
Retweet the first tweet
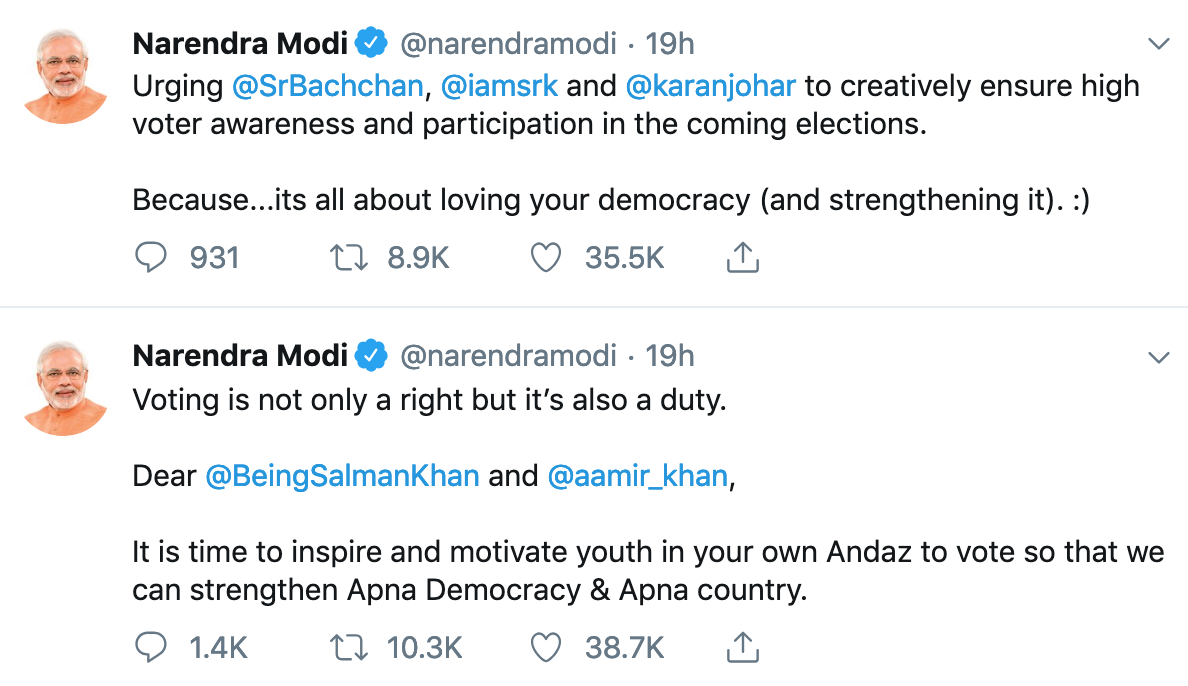point(348,257)
